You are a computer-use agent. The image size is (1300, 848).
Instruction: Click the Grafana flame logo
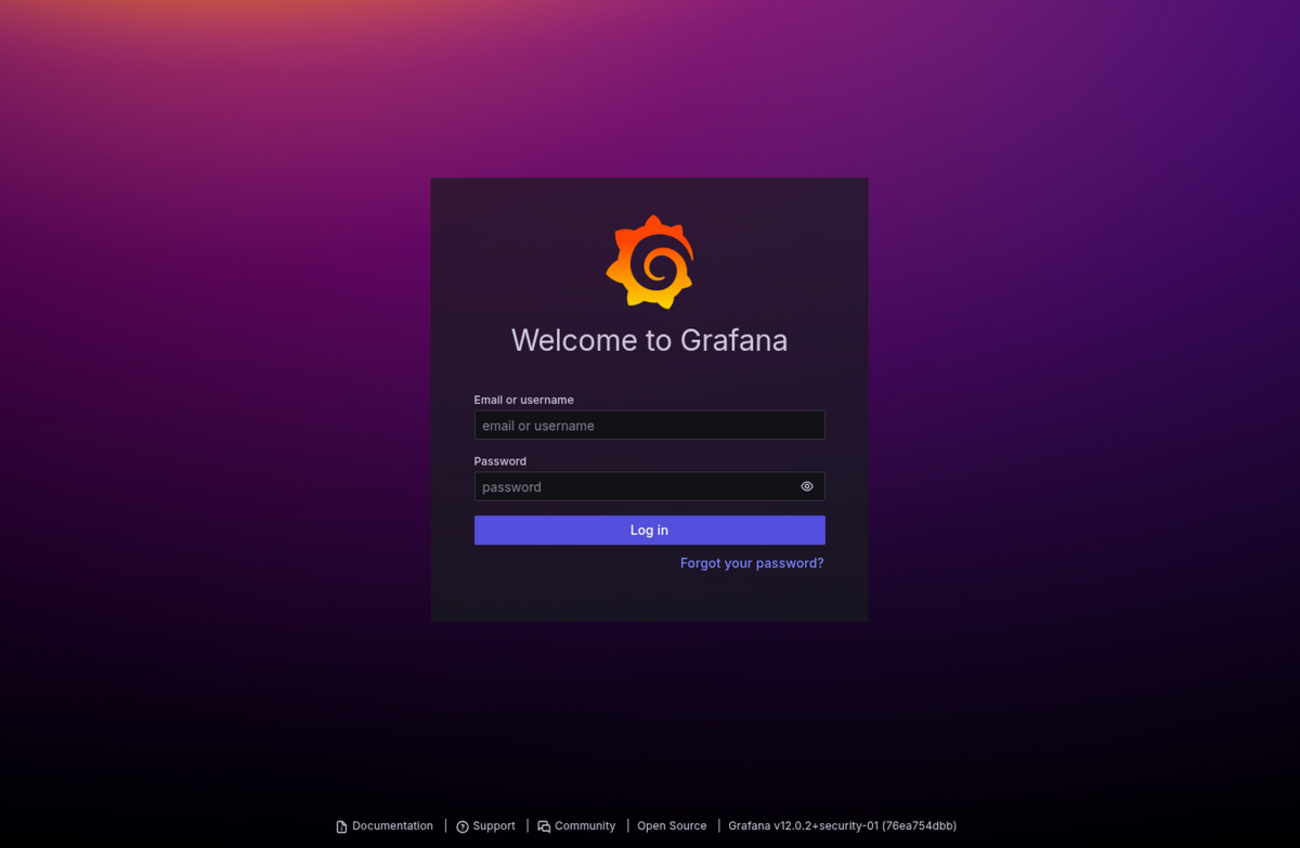coord(650,261)
